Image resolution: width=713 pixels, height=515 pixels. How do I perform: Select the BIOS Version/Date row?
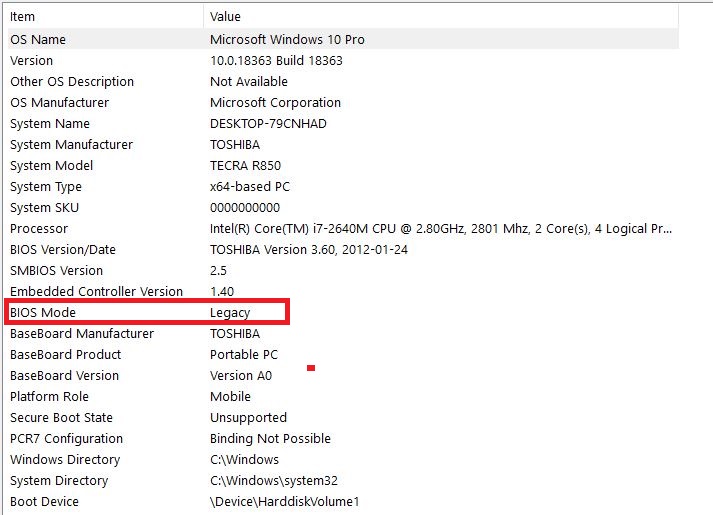point(343,249)
